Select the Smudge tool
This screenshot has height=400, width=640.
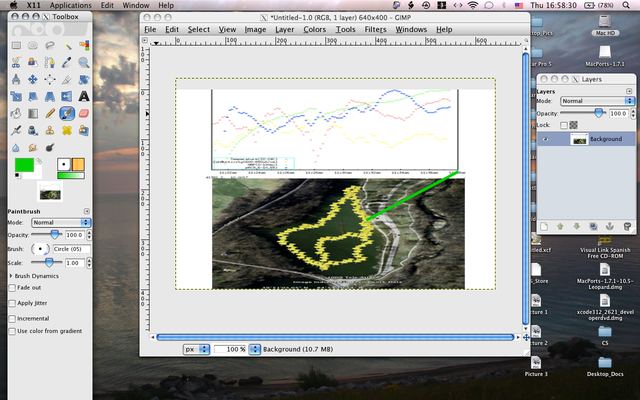point(33,147)
